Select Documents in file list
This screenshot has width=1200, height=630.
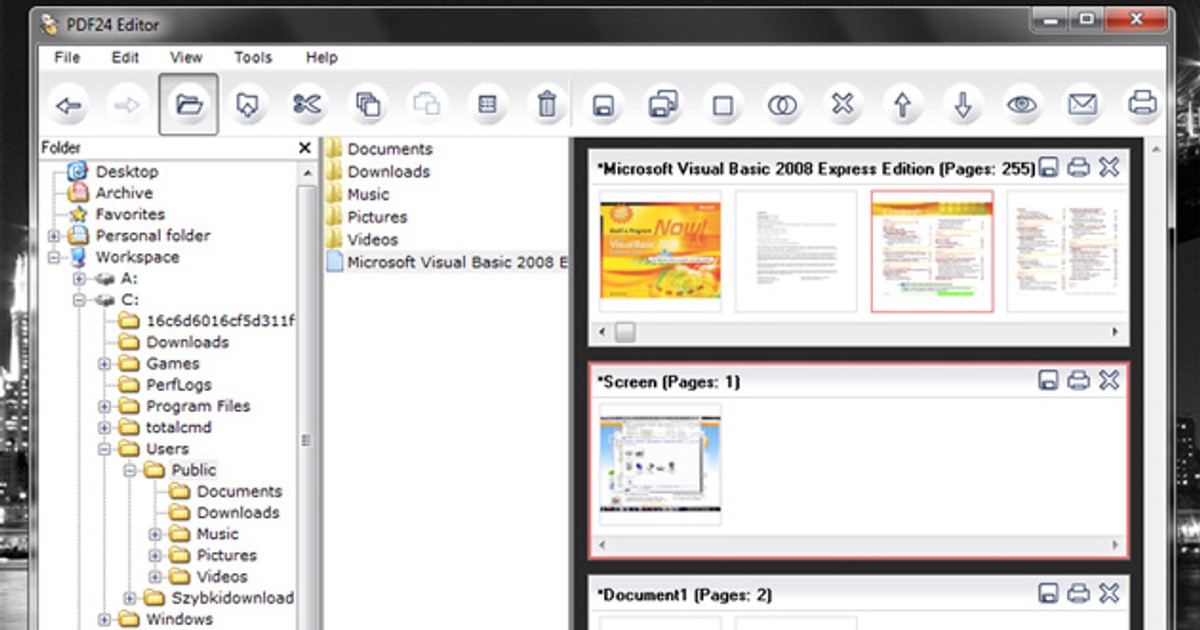click(390, 149)
